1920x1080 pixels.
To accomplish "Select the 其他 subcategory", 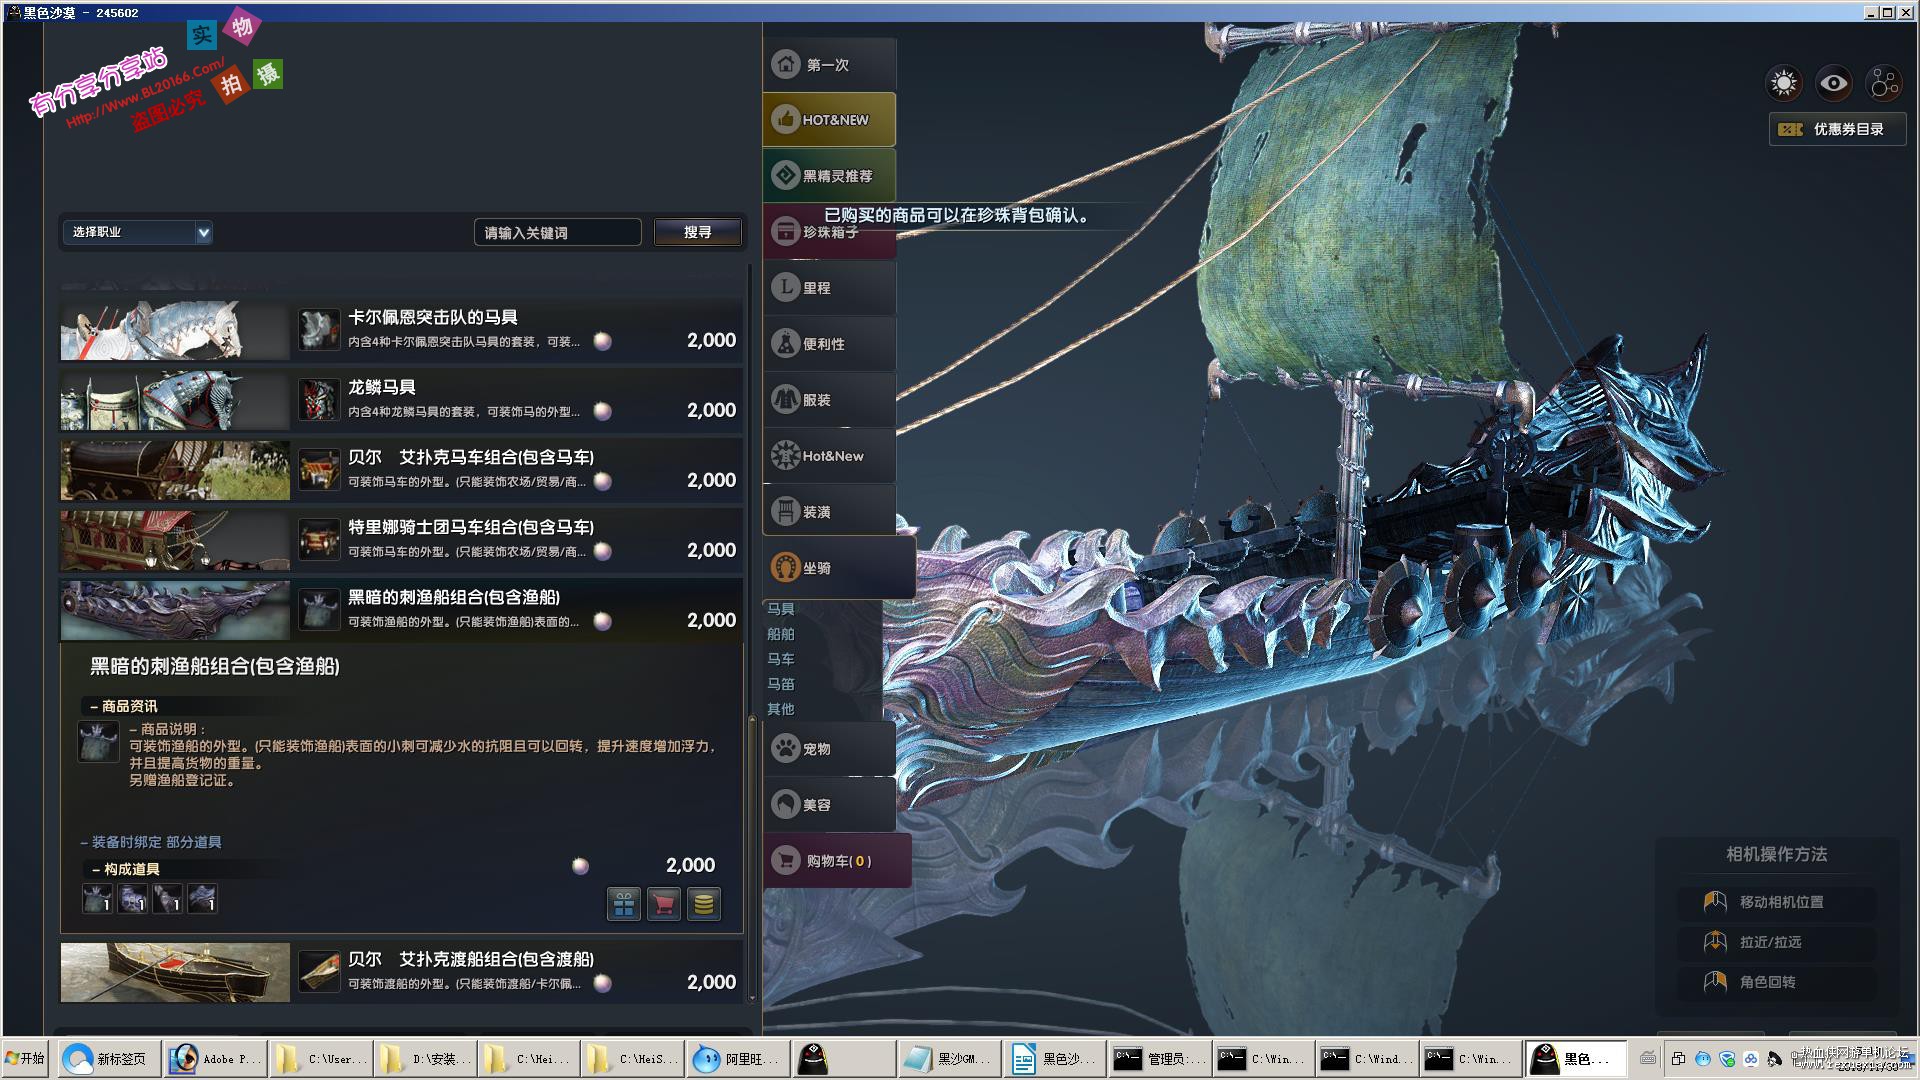I will 781,709.
